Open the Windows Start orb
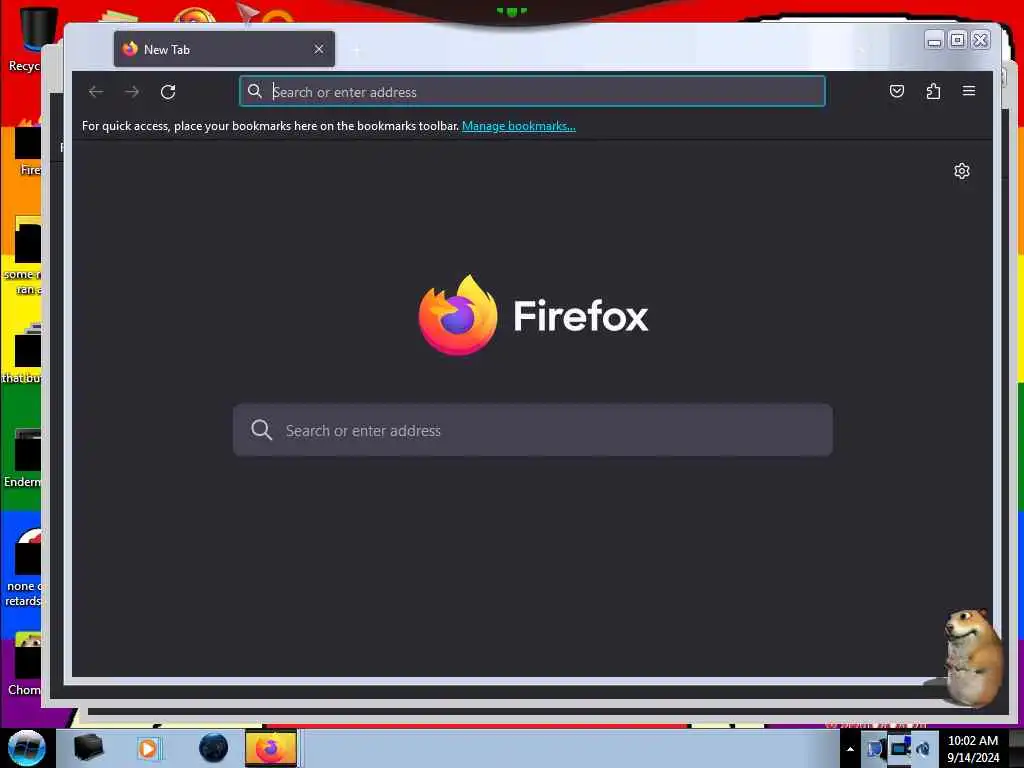Viewport: 1024px width, 768px height. (x=27, y=748)
